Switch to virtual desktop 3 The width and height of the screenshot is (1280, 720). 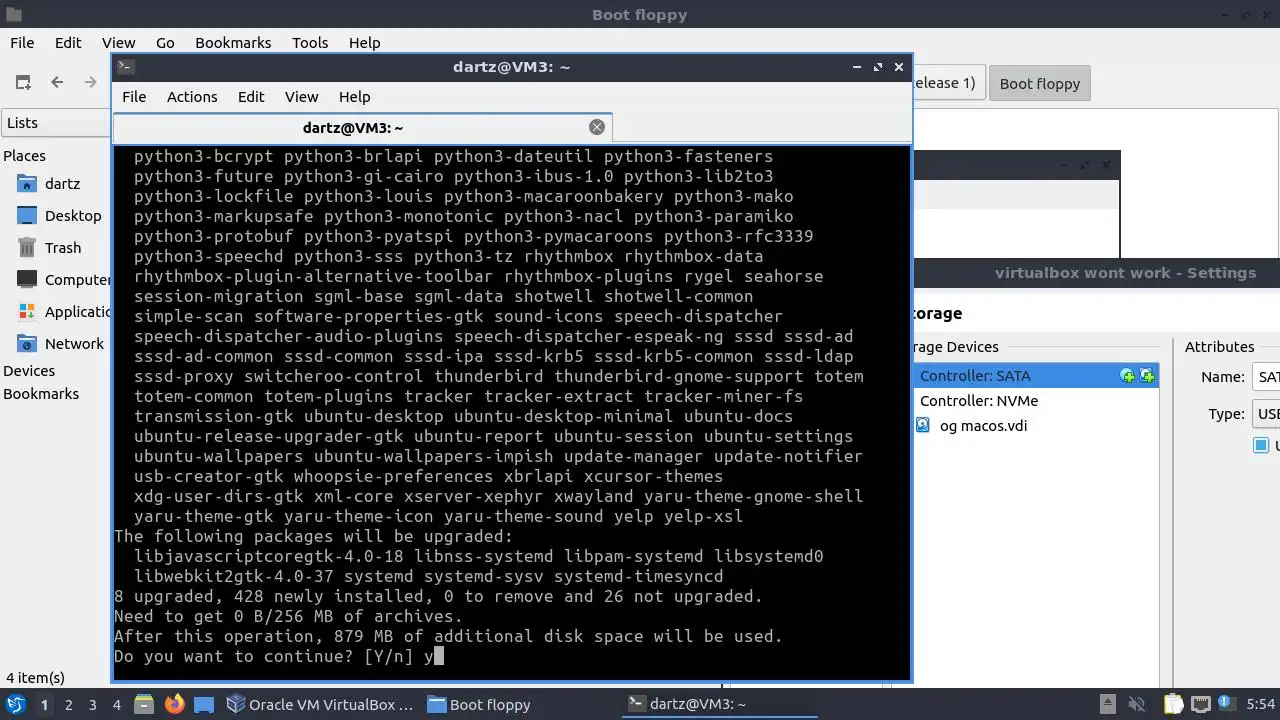[92, 704]
